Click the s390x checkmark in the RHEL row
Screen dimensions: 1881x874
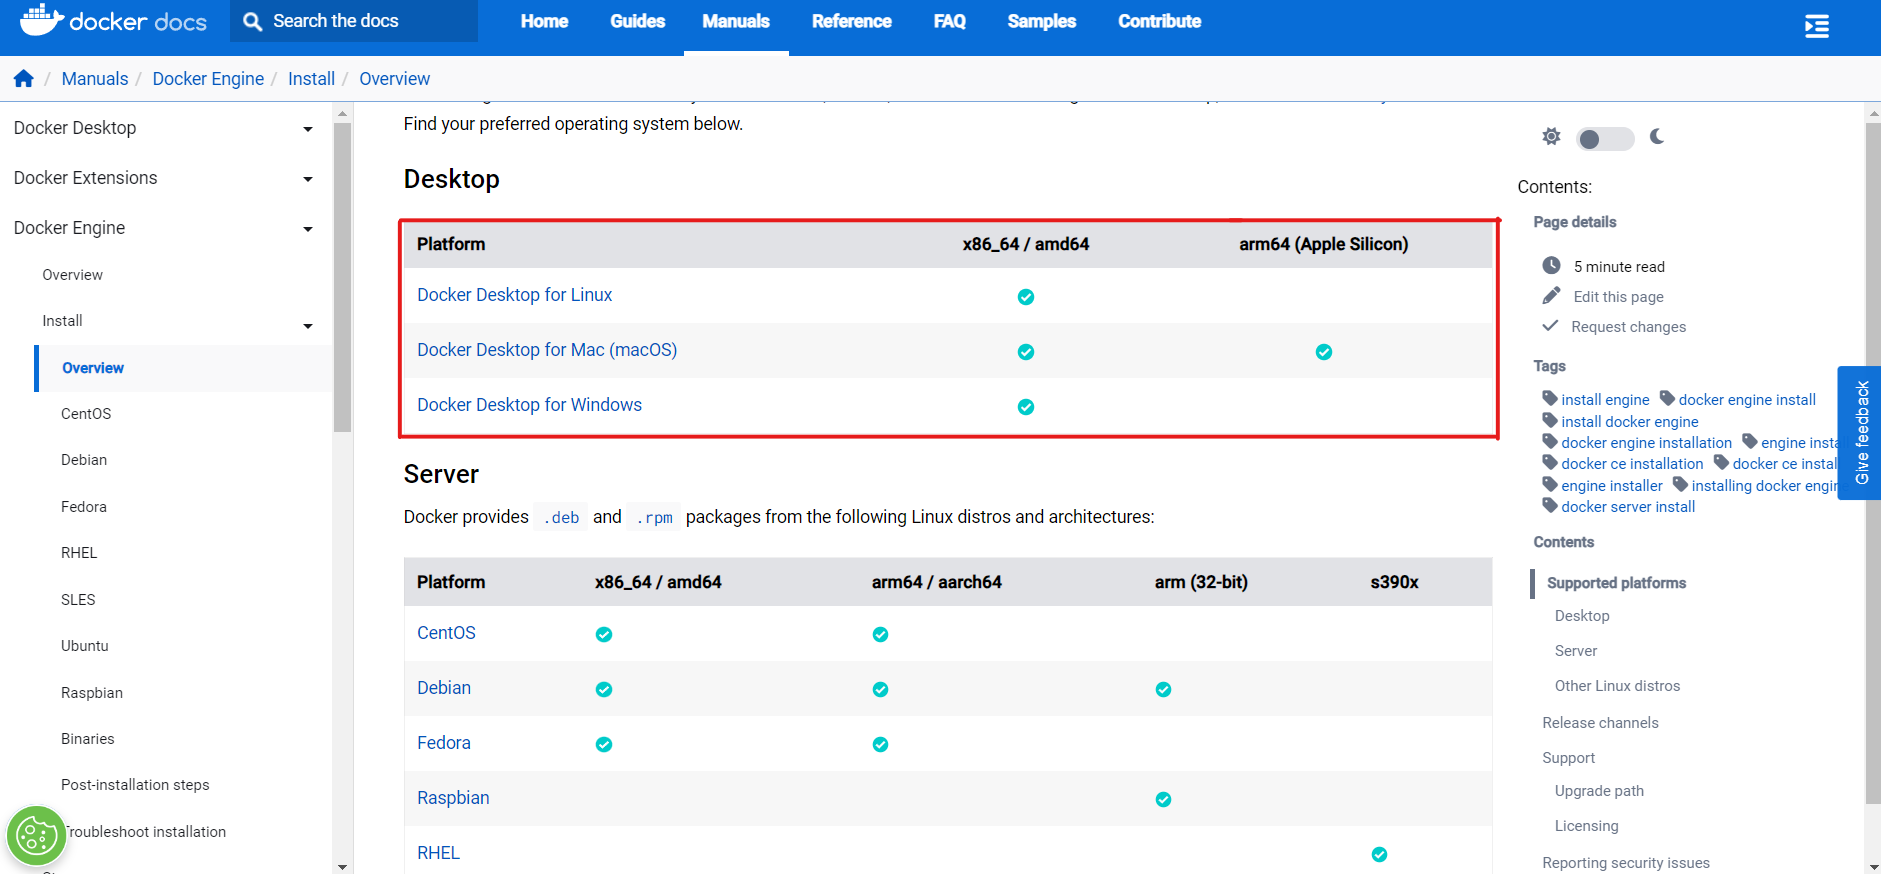pos(1379,854)
